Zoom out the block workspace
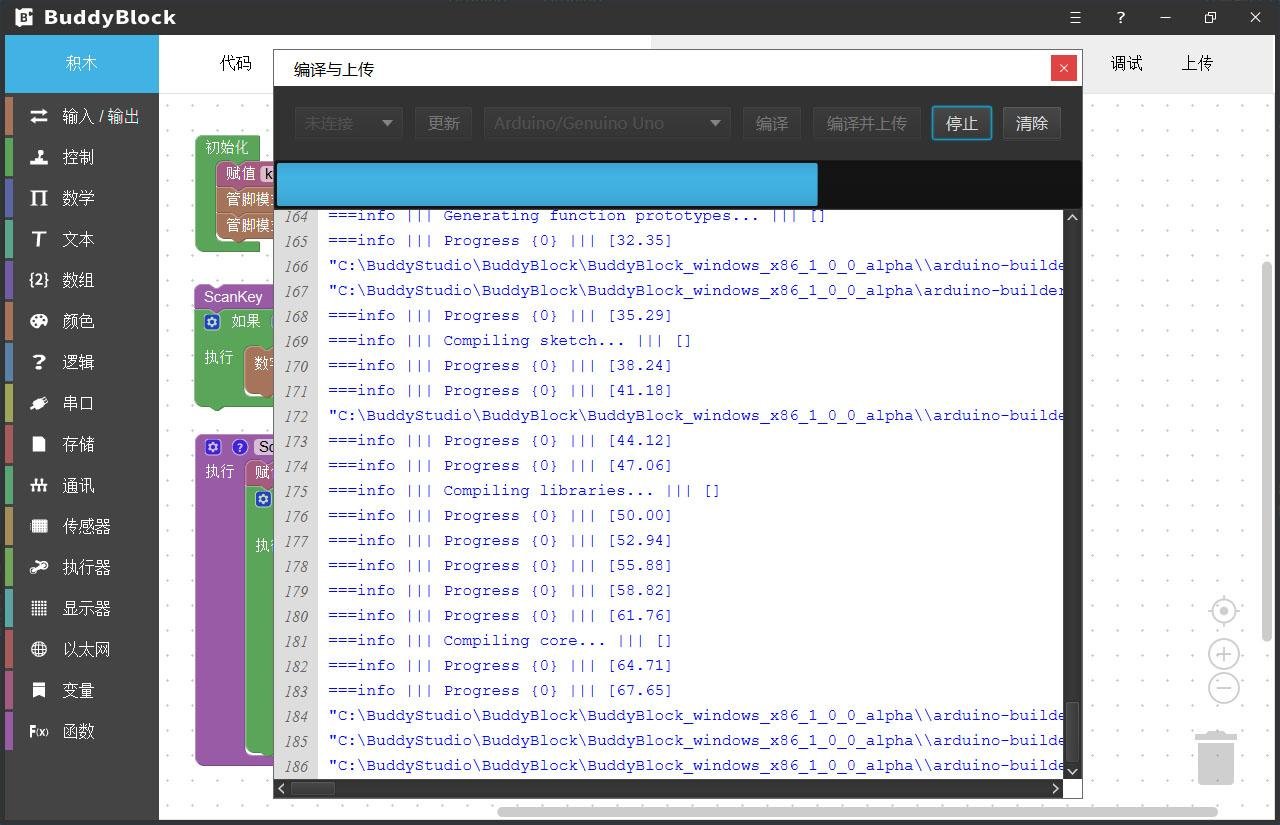The image size is (1280, 825). click(x=1224, y=688)
